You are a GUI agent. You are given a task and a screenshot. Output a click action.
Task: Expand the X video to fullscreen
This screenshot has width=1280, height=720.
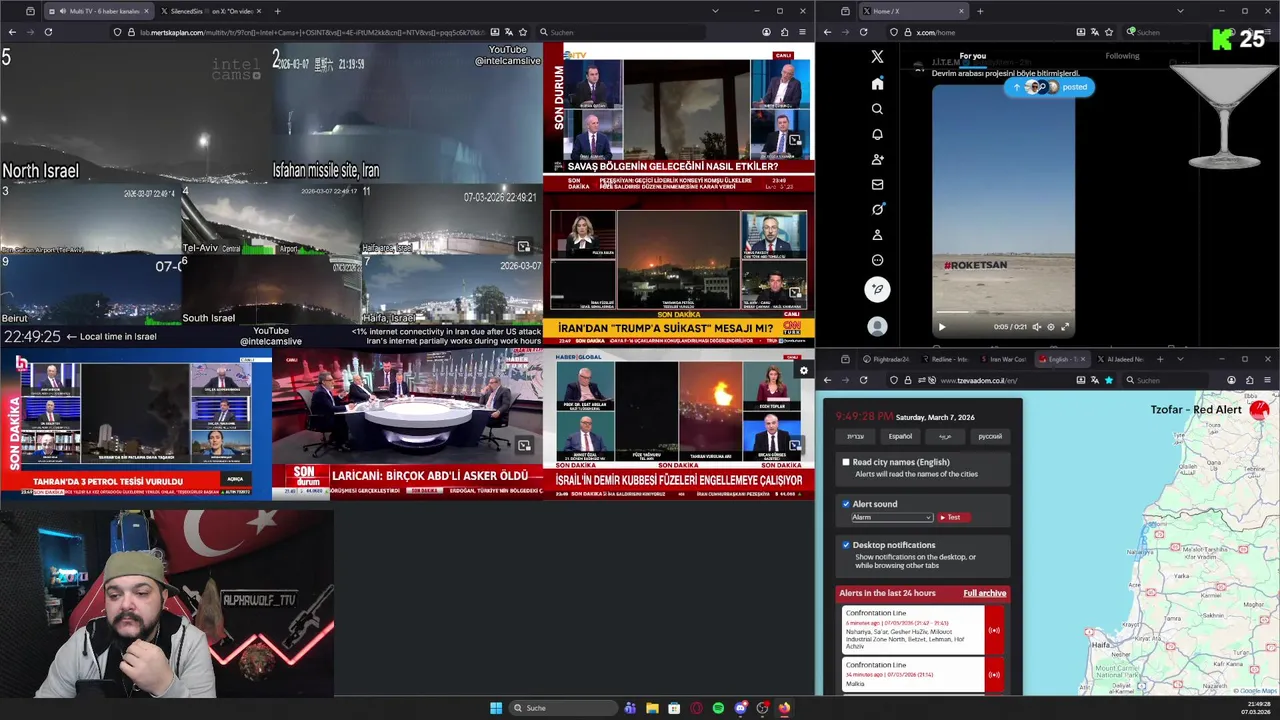click(x=1065, y=327)
